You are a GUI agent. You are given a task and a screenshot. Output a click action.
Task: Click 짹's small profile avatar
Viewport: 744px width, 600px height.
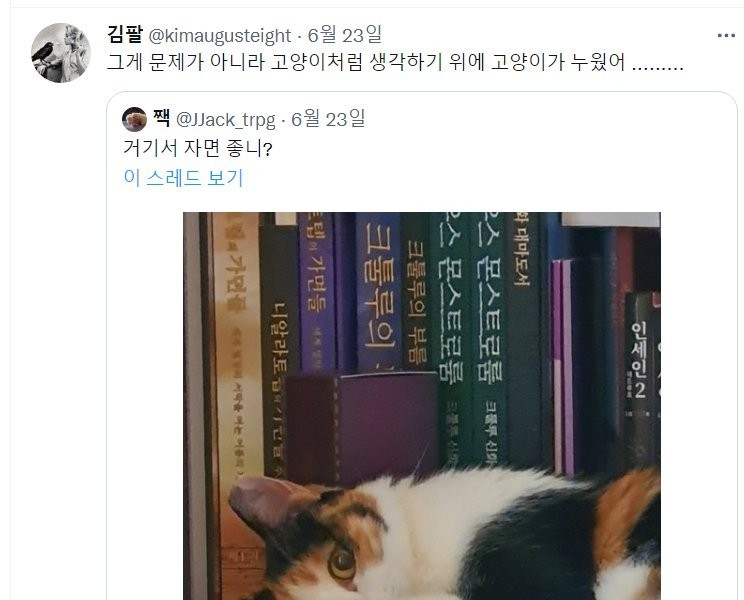134,120
